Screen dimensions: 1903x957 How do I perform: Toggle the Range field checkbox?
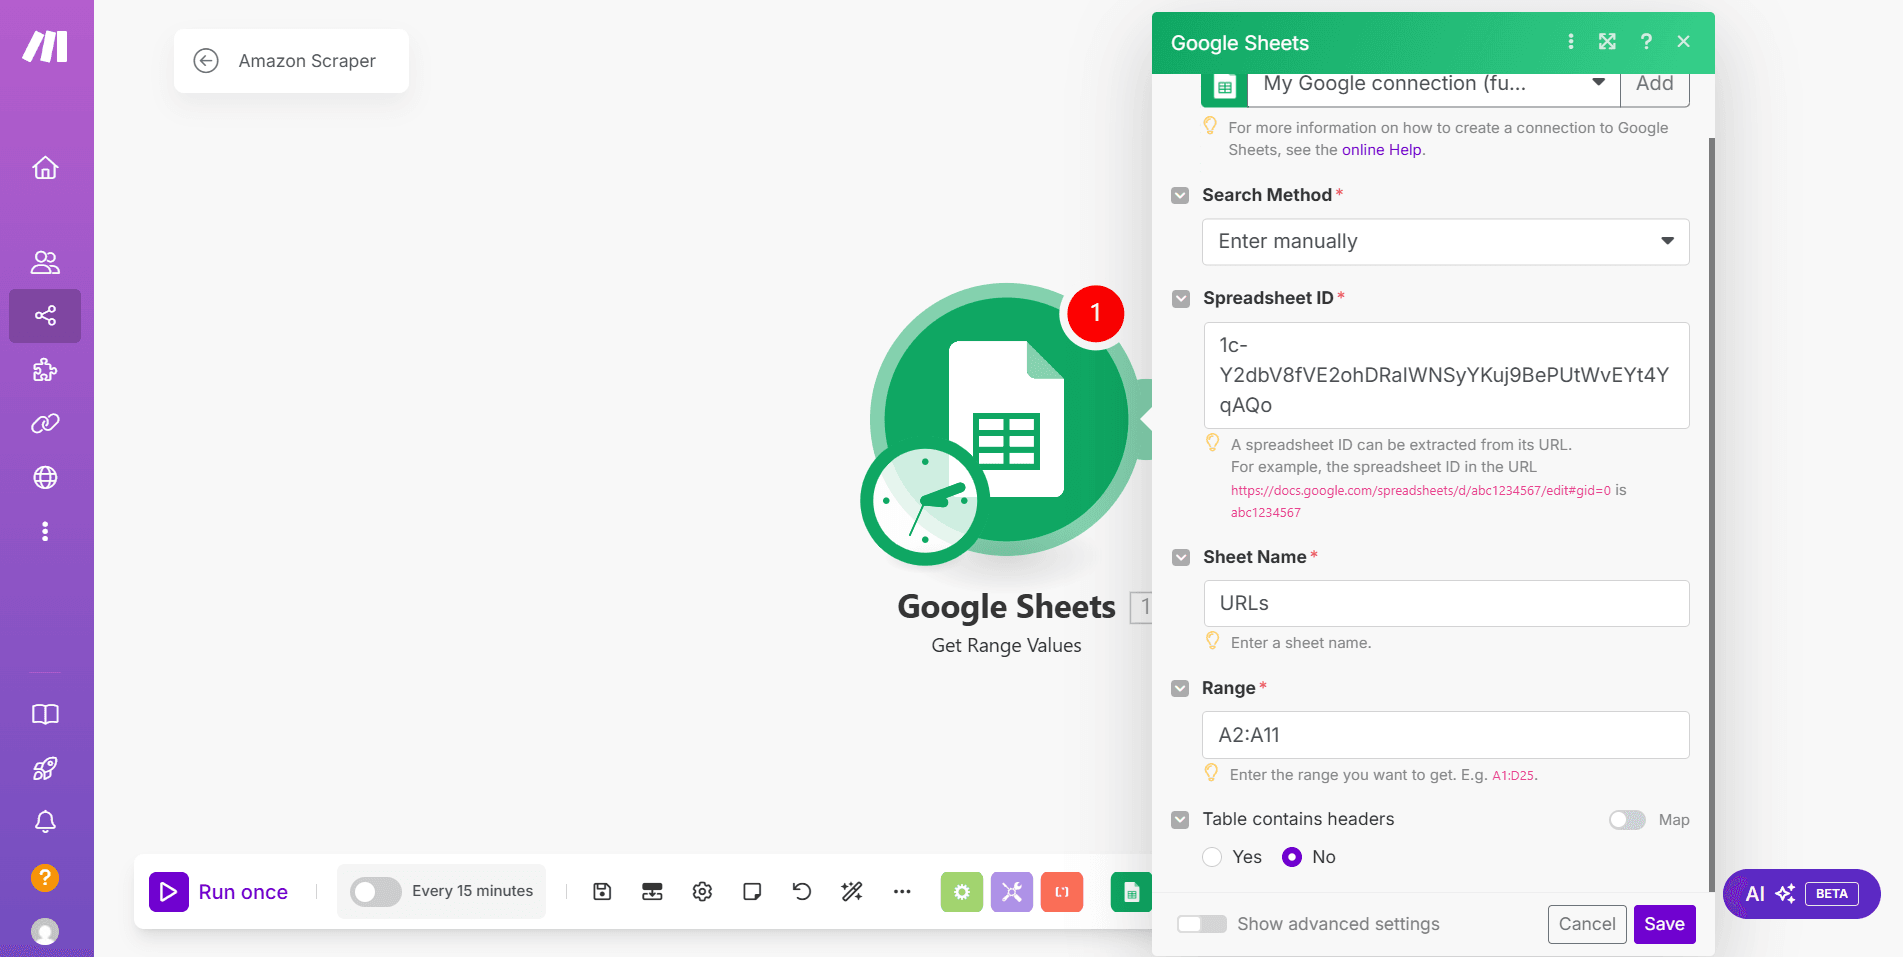tap(1180, 688)
